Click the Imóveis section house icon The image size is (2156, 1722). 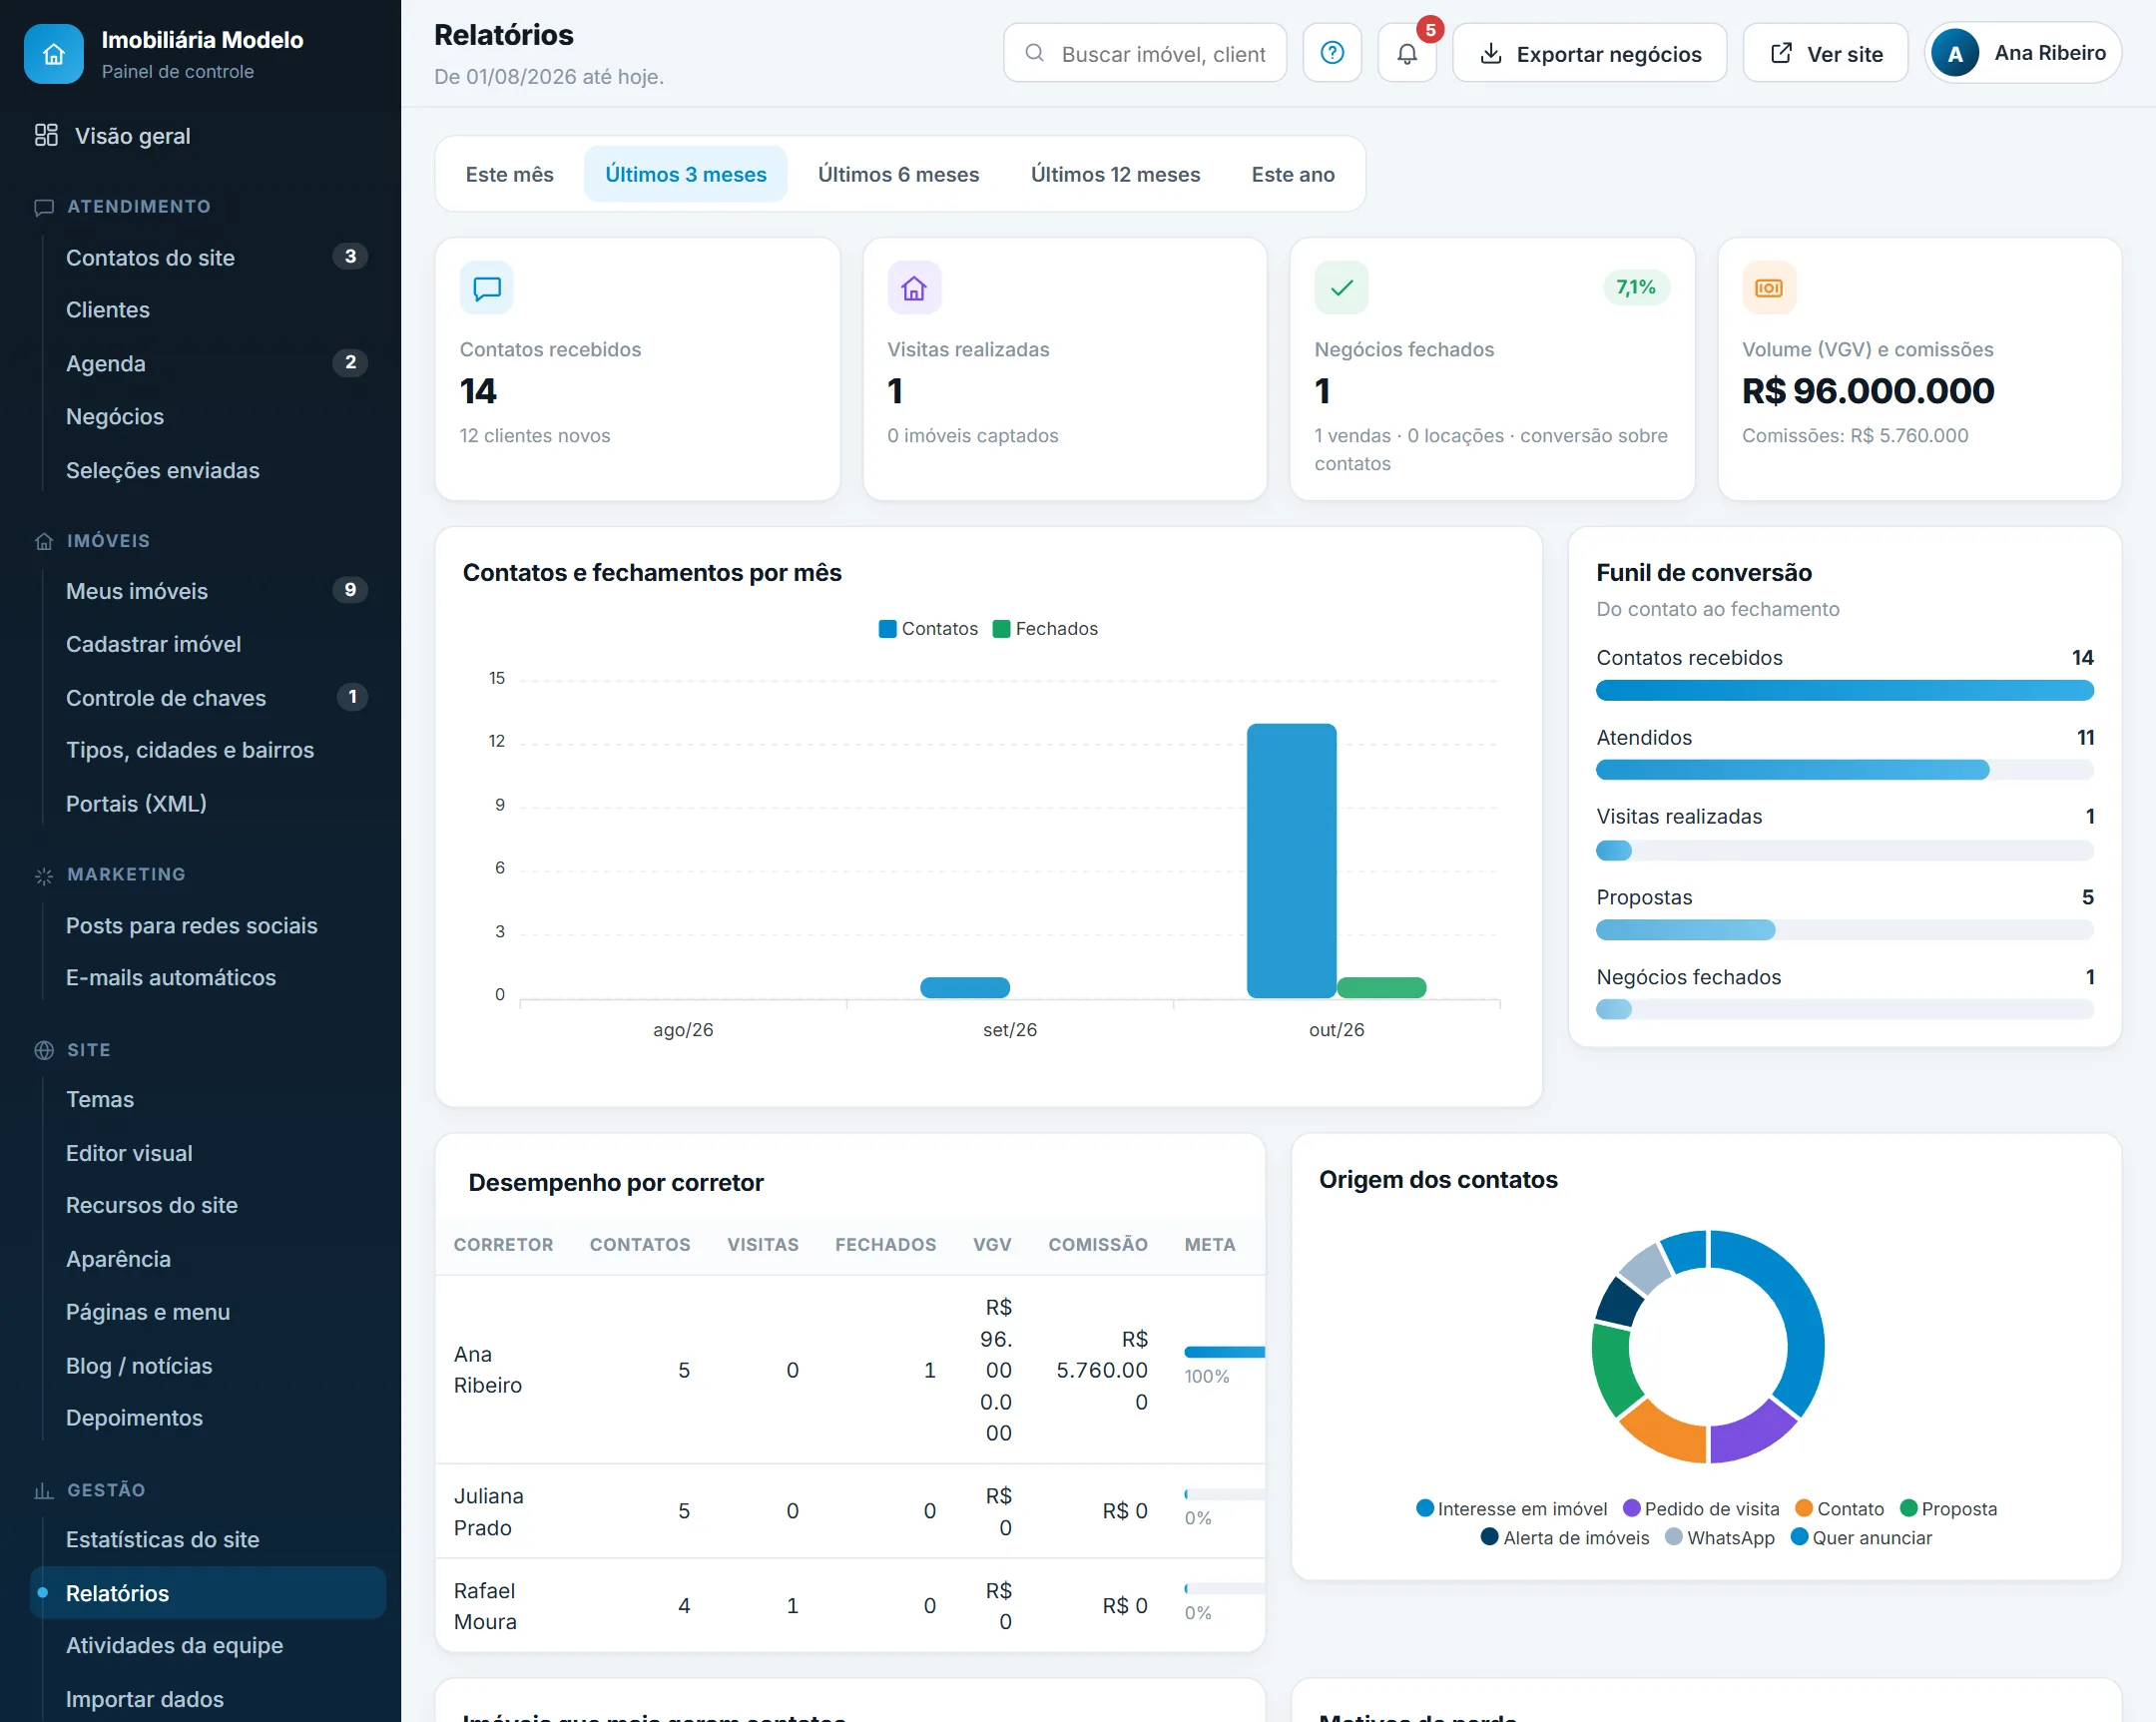(x=44, y=541)
